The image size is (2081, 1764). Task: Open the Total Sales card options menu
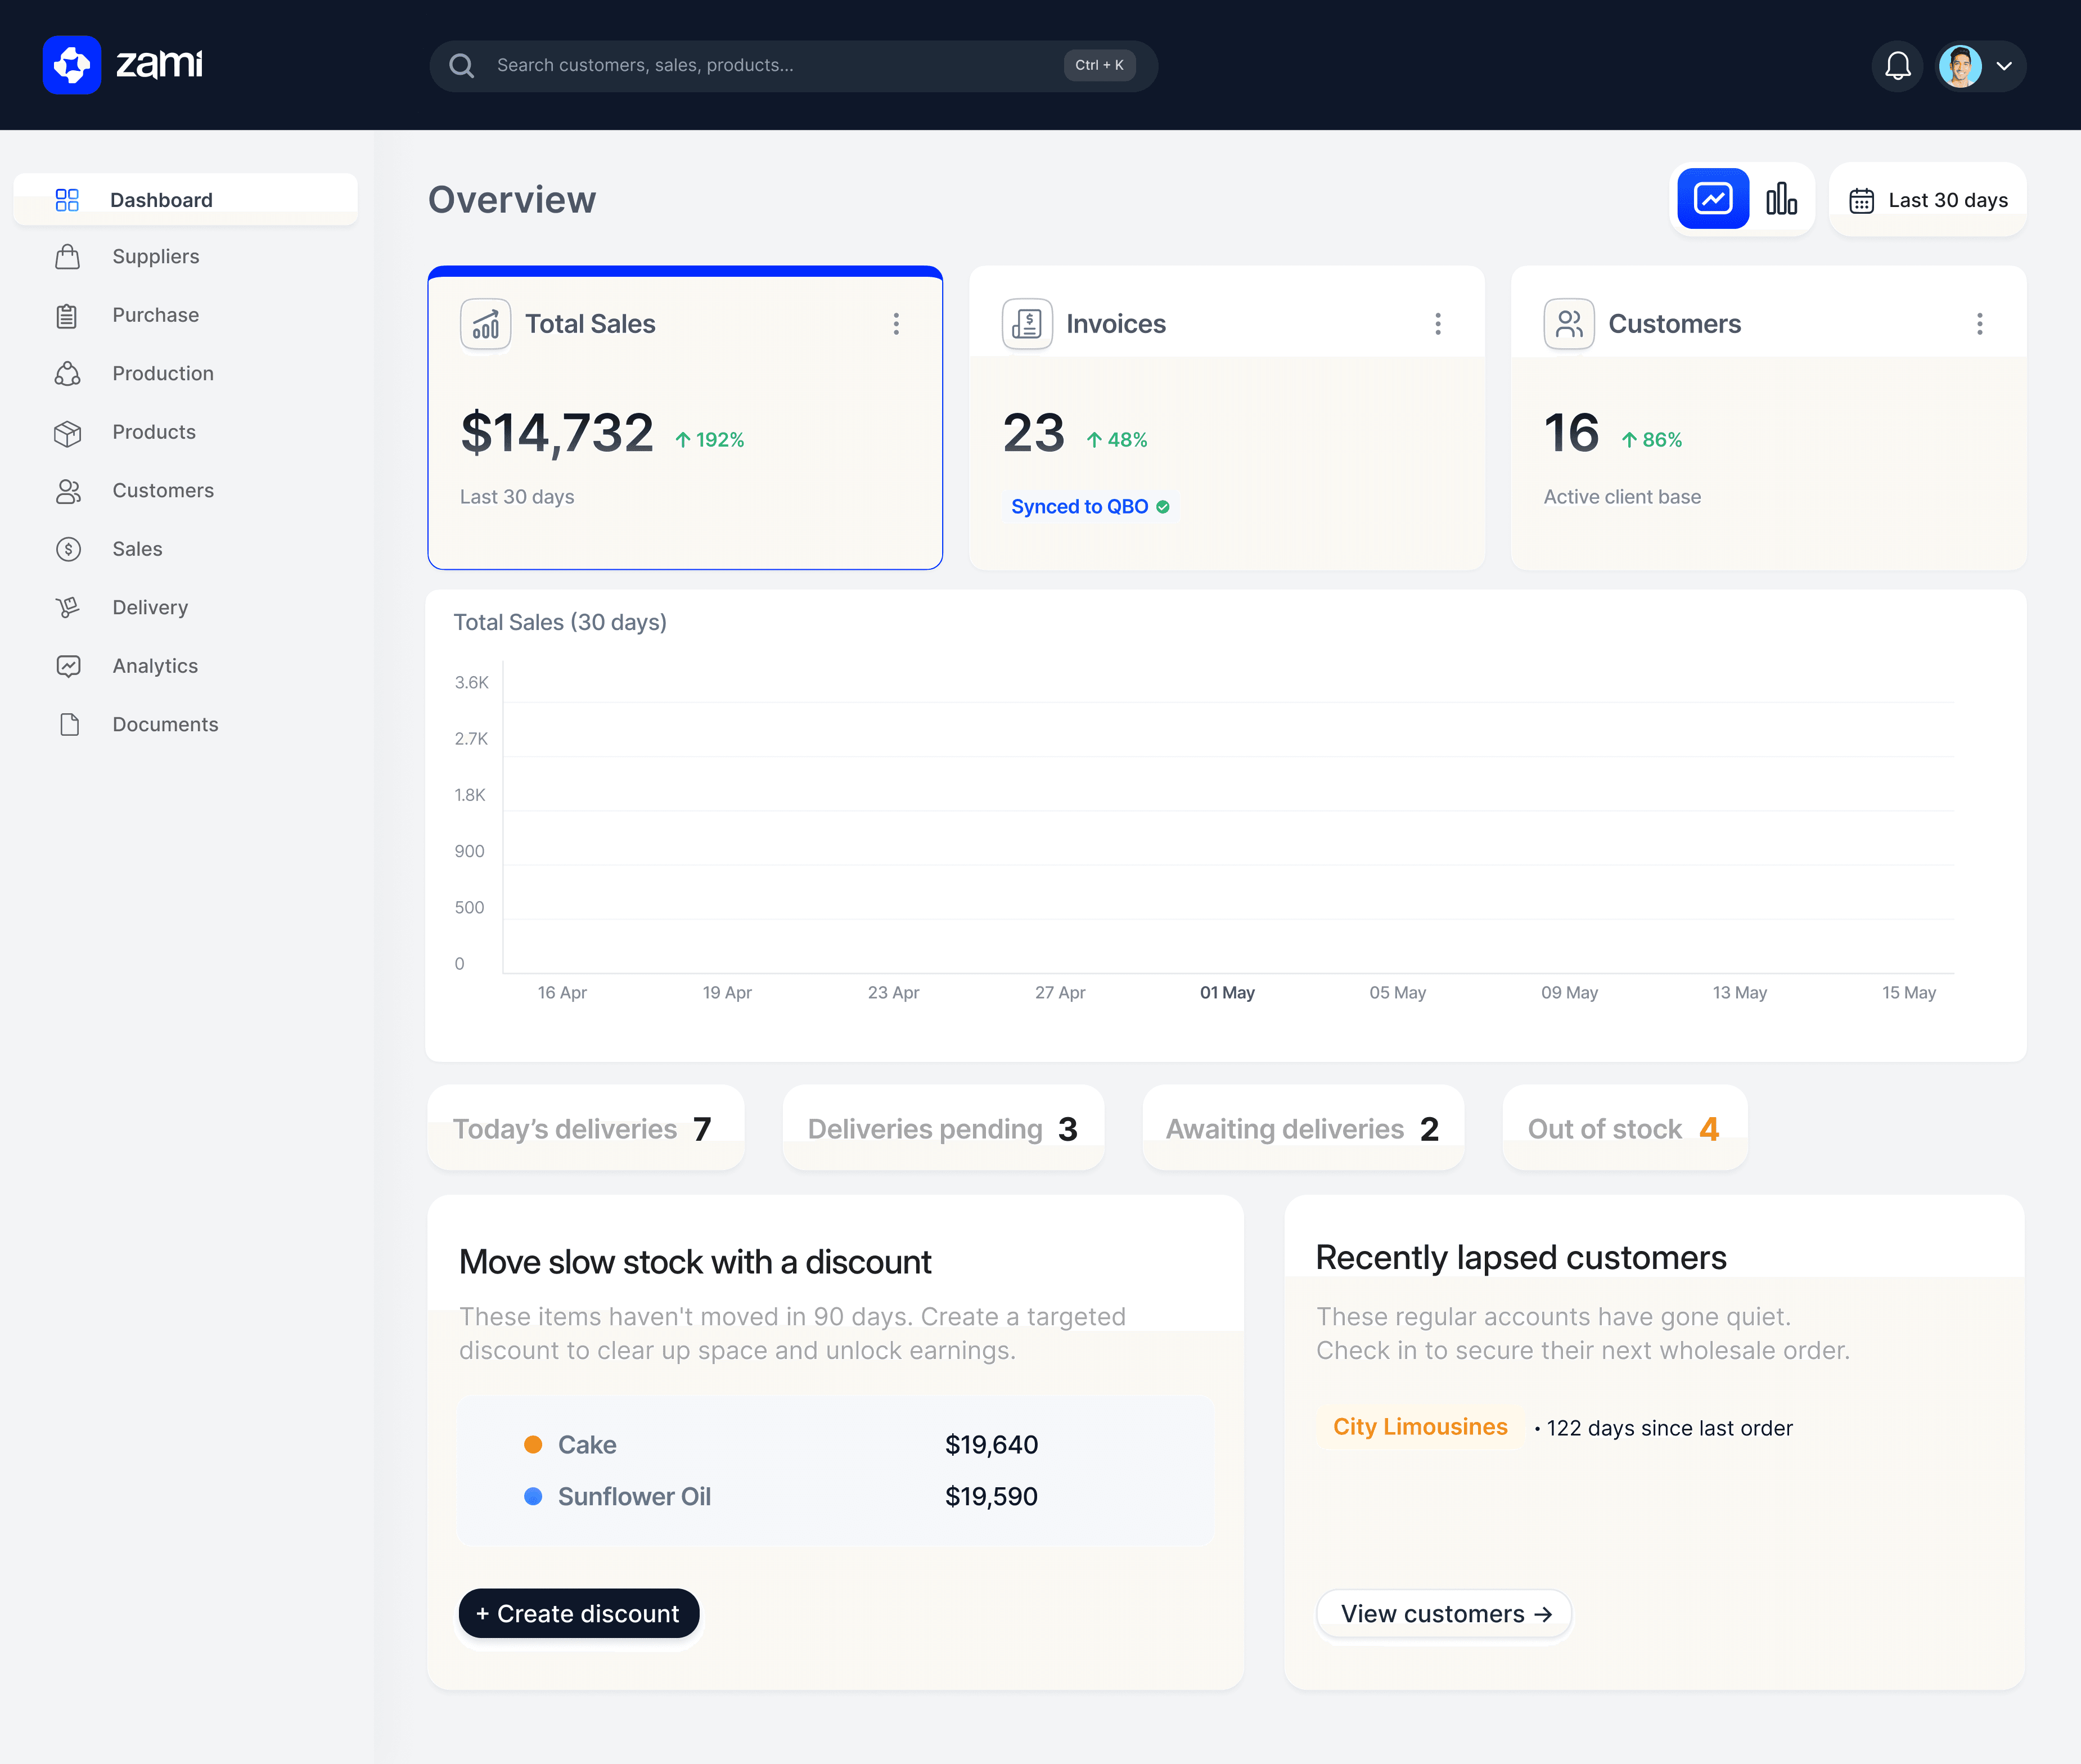[x=896, y=324]
